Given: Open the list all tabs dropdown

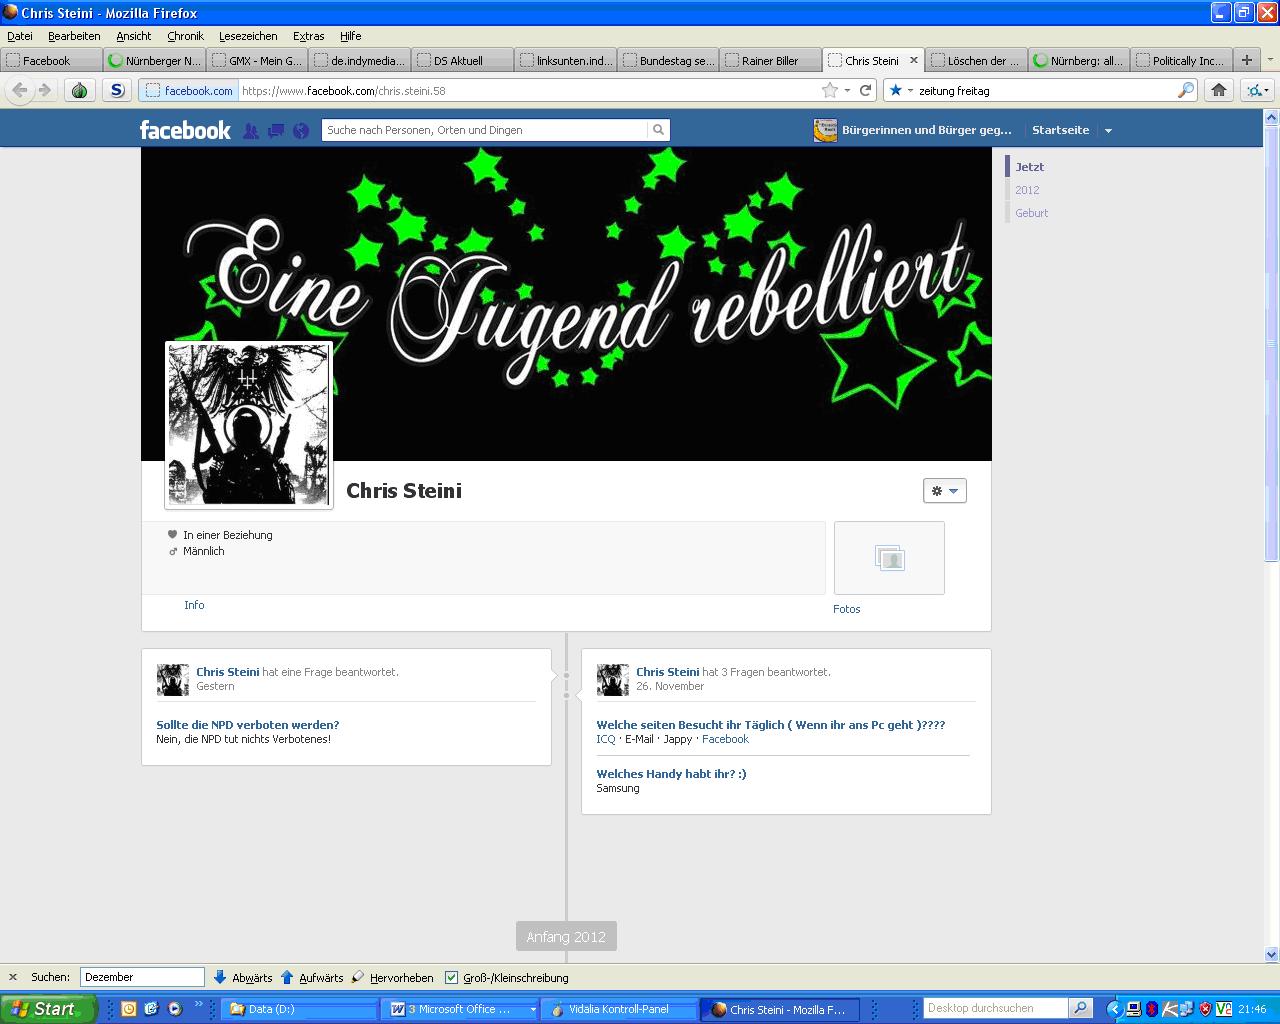Looking at the screenshot, I should pos(1270,60).
